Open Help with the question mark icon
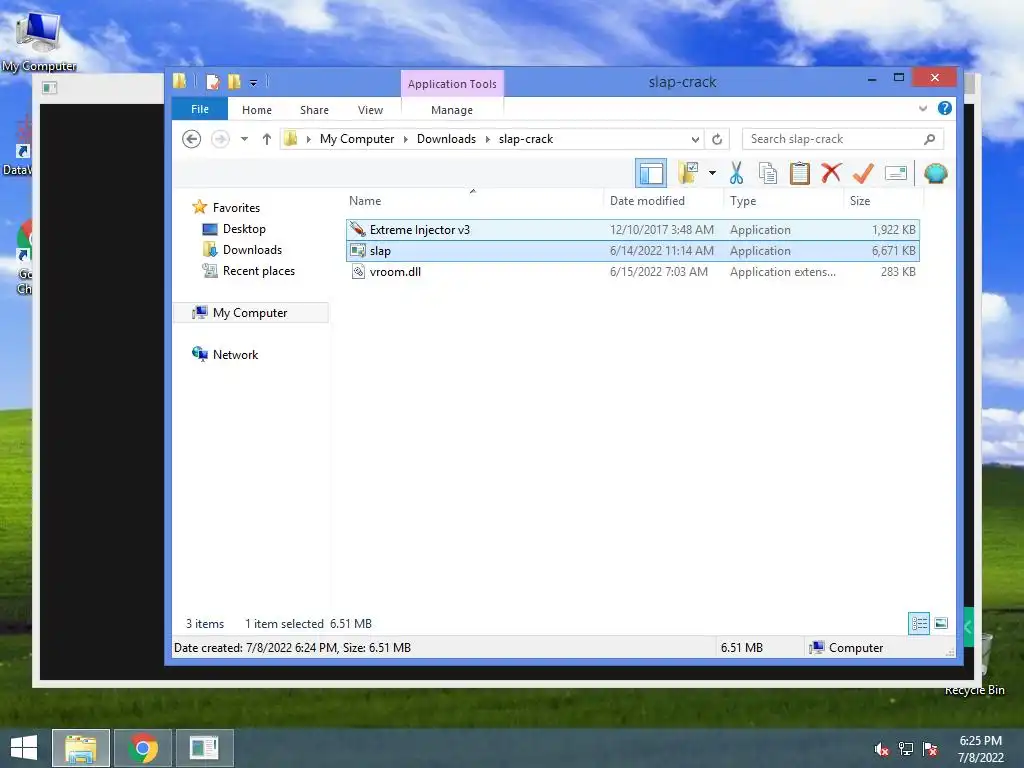1024x768 pixels. click(944, 108)
